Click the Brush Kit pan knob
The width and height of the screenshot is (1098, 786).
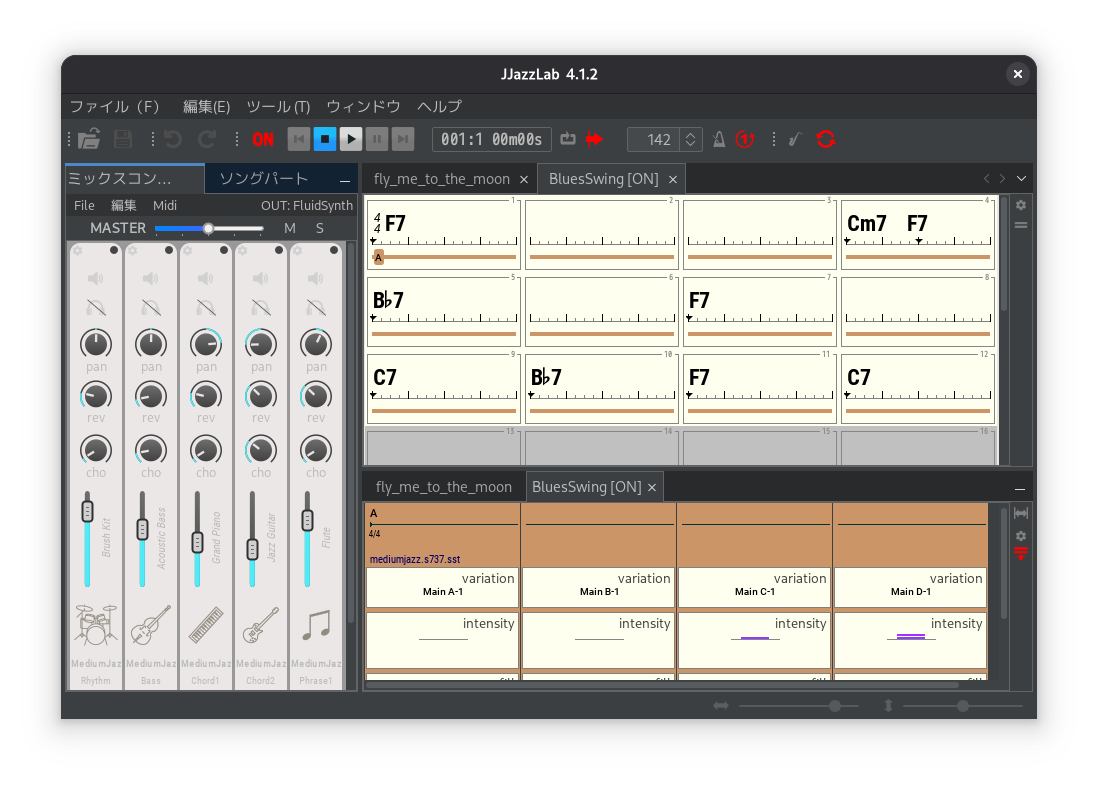tap(96, 344)
